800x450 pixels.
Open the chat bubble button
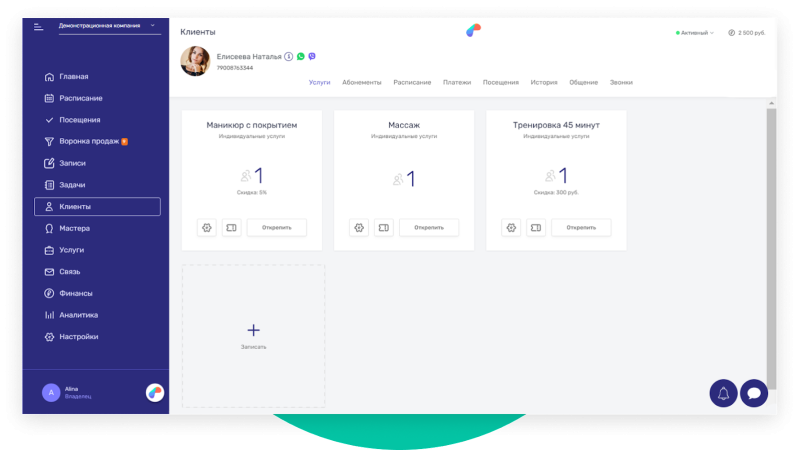coord(753,393)
